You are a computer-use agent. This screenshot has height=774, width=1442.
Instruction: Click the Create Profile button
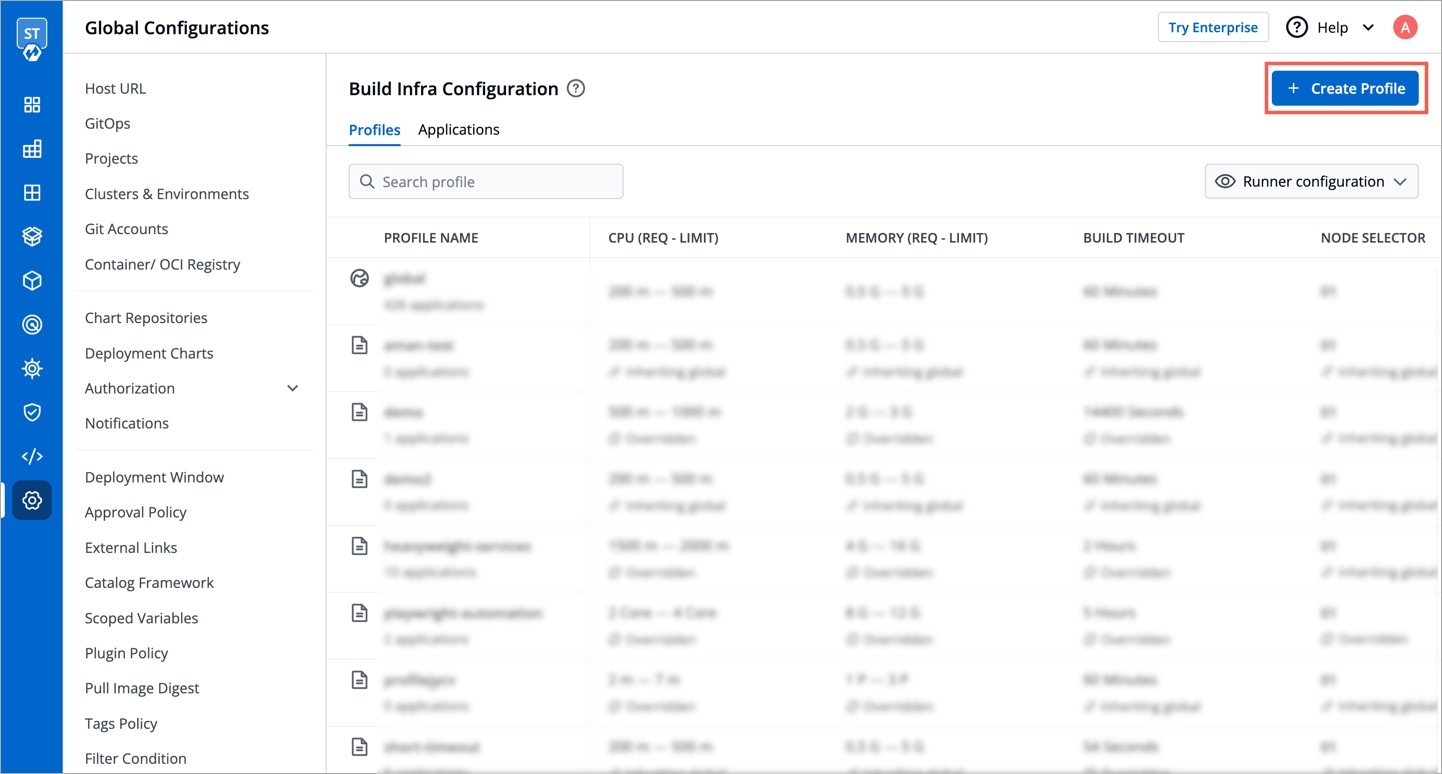pos(1345,88)
